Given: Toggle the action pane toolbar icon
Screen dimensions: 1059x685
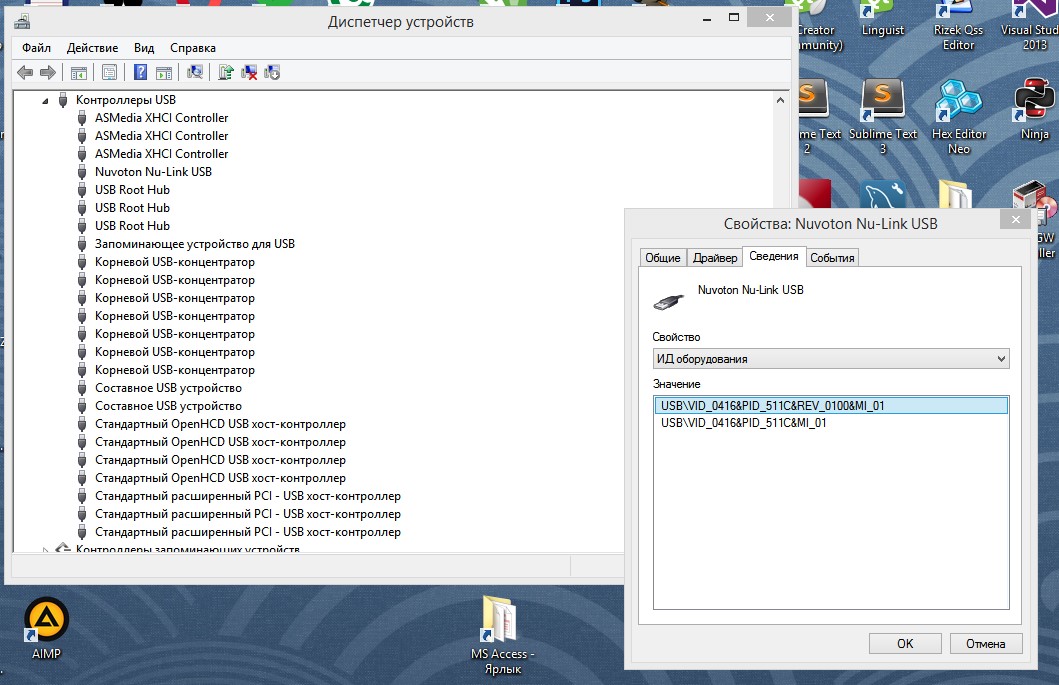Looking at the screenshot, I should pyautogui.click(x=164, y=72).
